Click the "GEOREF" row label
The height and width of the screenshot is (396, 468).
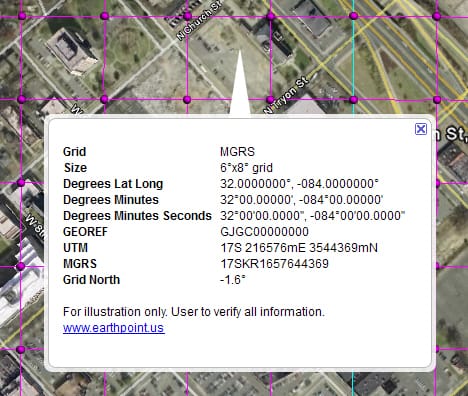(85, 232)
